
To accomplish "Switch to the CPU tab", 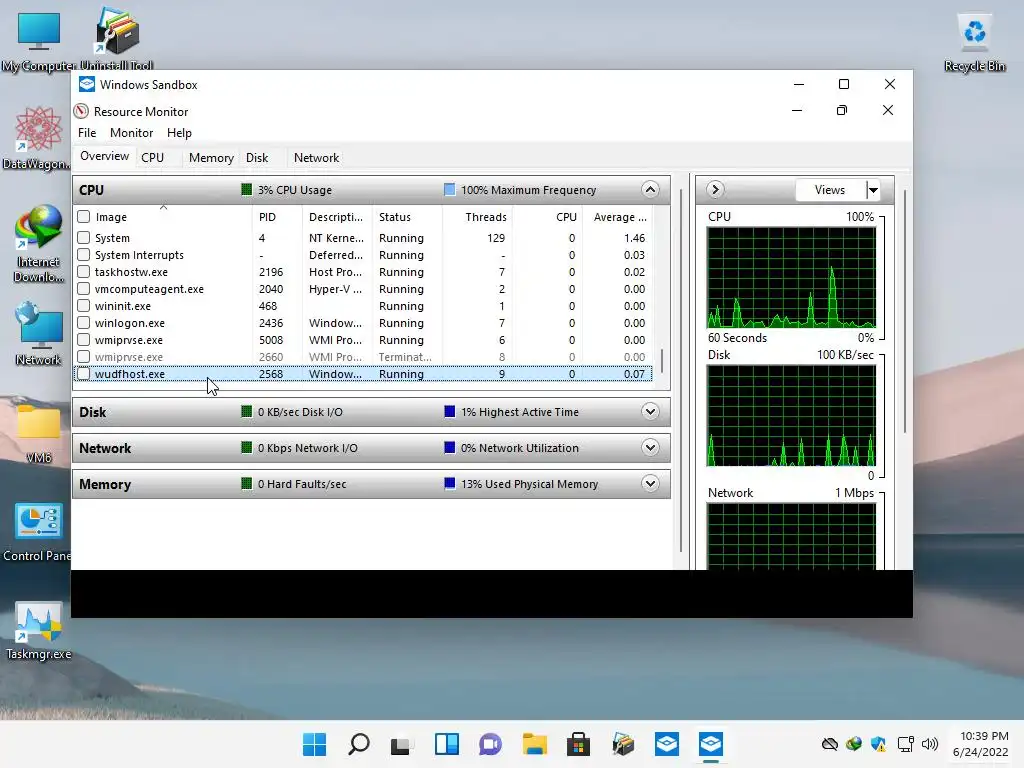I will click(152, 157).
